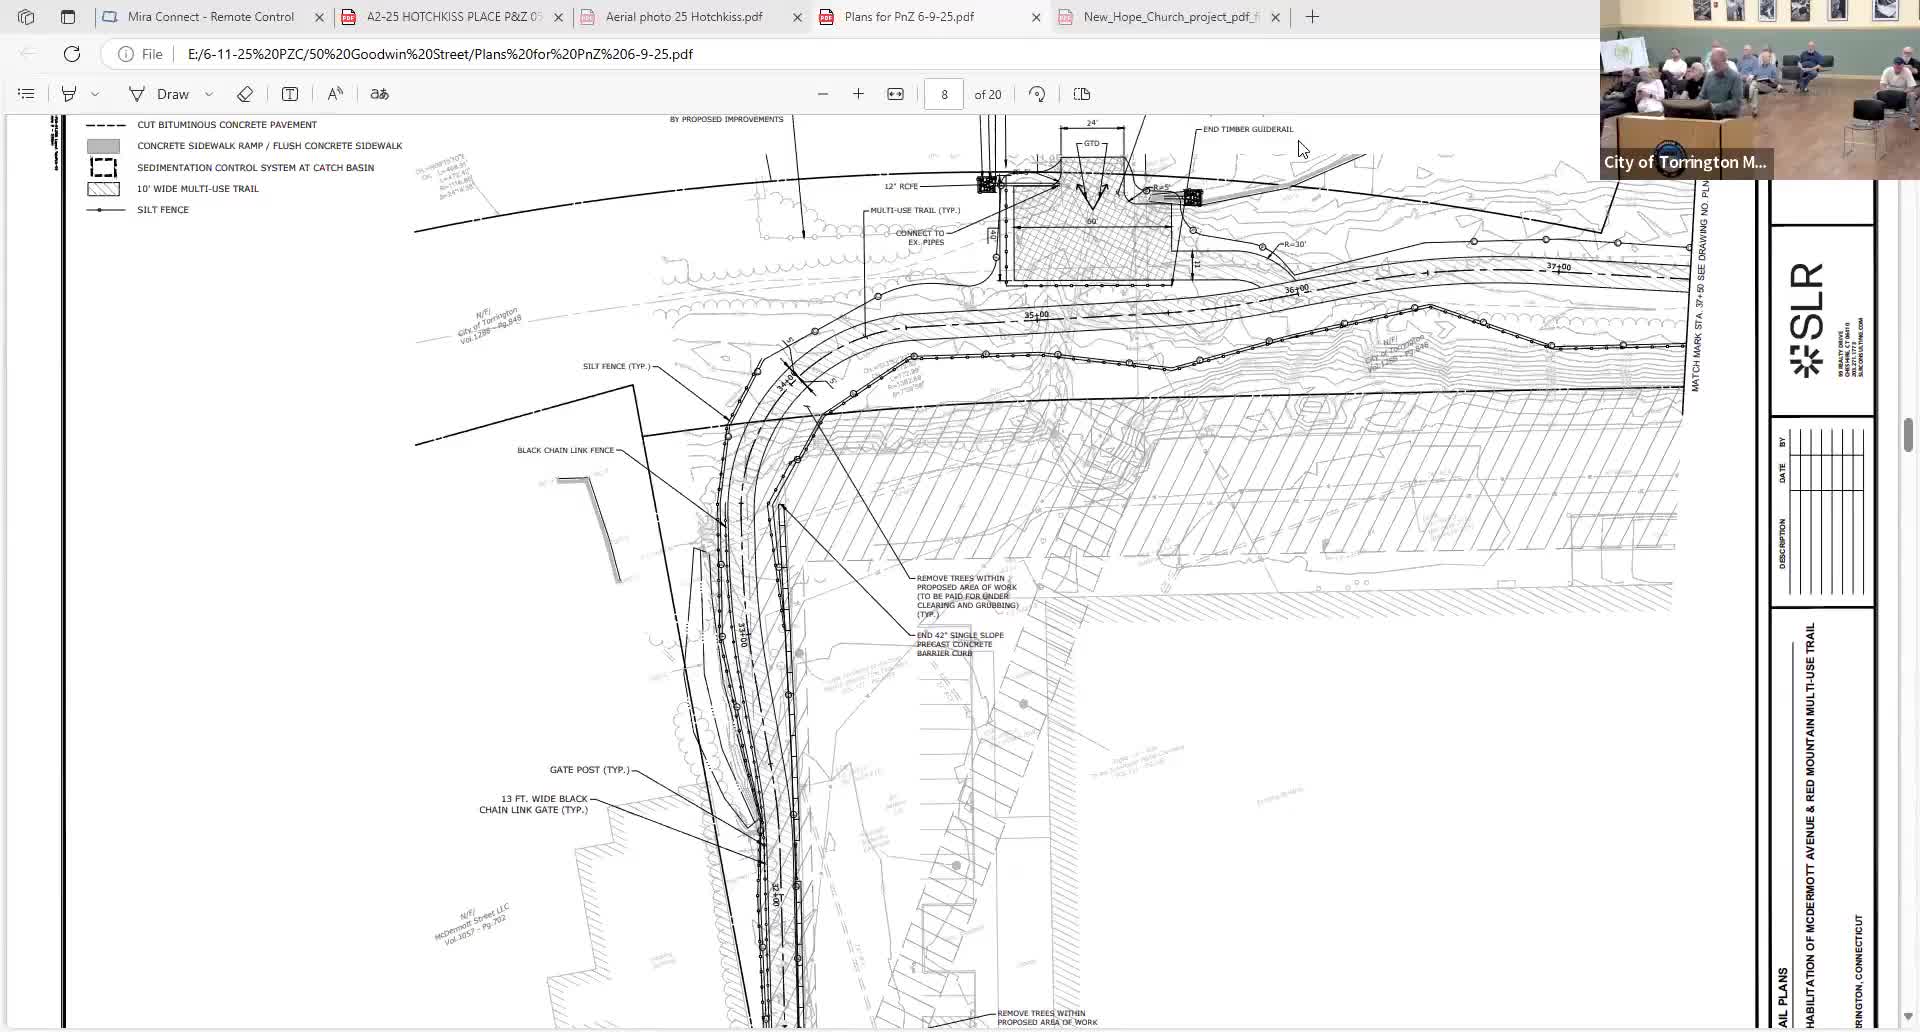Open the table of contents panel
Screen dimensions: 1920x1032
[x=26, y=94]
